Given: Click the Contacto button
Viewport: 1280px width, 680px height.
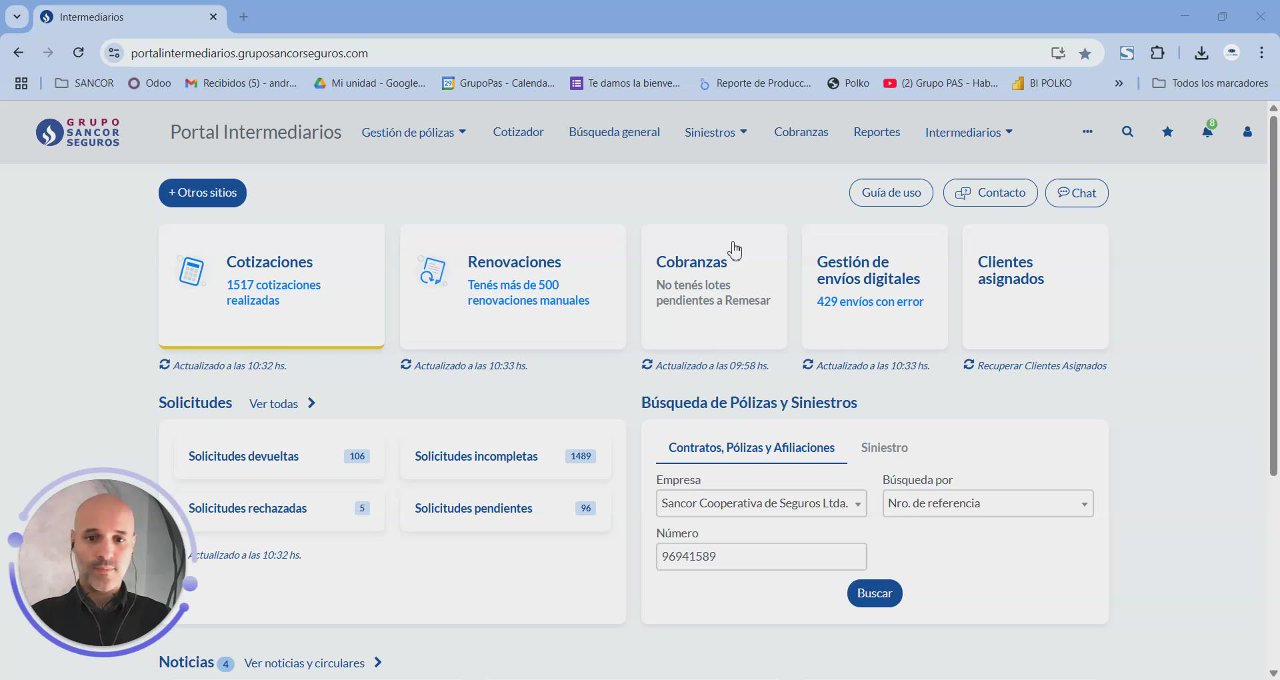Looking at the screenshot, I should pyautogui.click(x=990, y=193).
